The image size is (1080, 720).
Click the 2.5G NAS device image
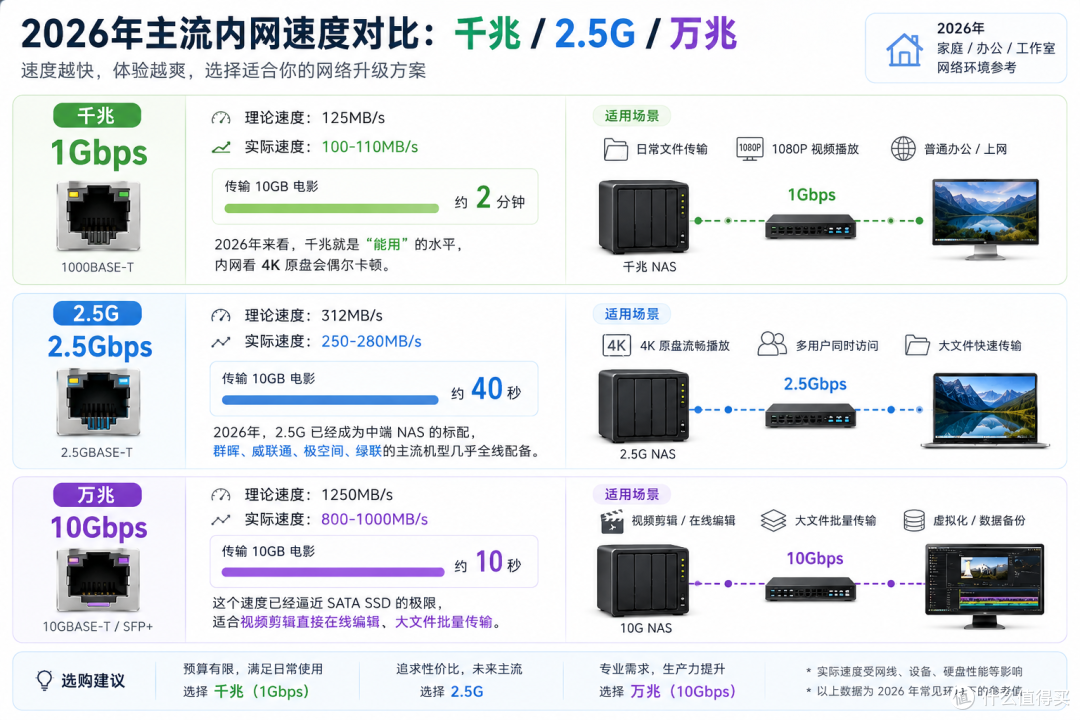644,406
